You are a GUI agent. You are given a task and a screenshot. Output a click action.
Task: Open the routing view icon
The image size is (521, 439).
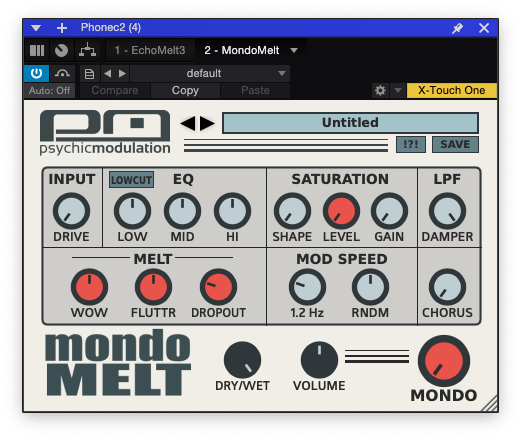click(x=87, y=51)
